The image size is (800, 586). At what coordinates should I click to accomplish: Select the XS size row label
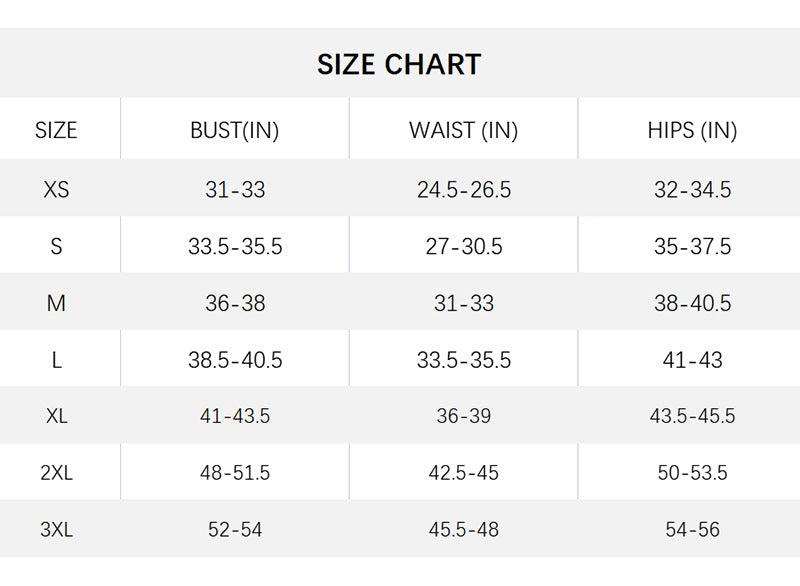pyautogui.click(x=56, y=189)
